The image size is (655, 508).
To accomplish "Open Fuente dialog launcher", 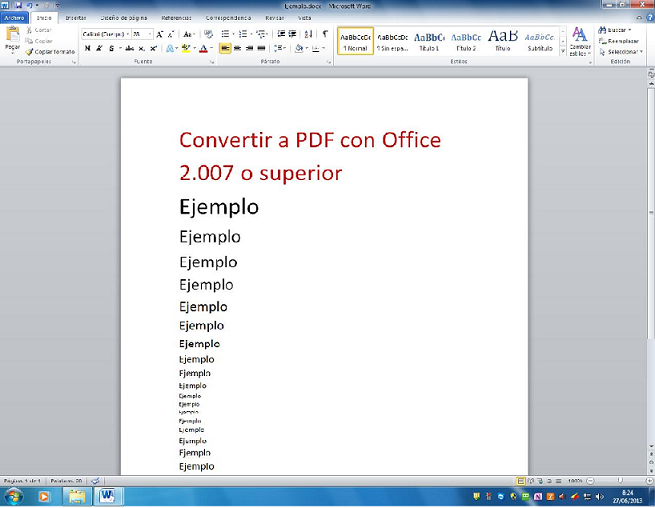I will pos(212,62).
